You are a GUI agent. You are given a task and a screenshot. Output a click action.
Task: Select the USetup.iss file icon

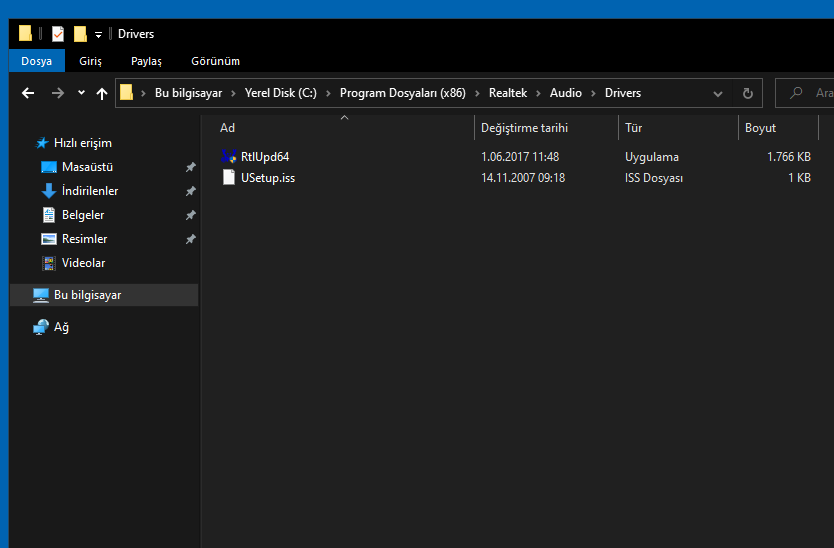tap(230, 178)
